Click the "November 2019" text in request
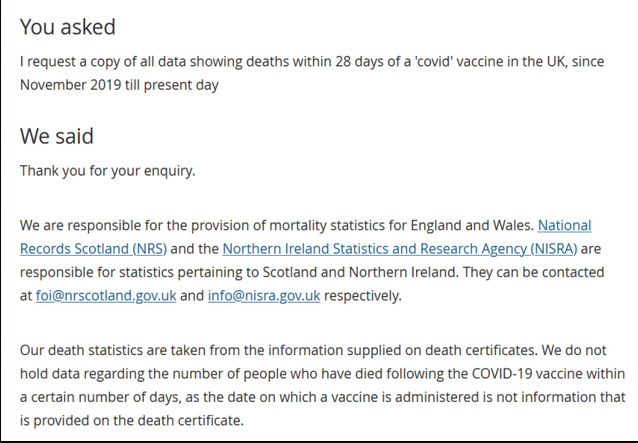 [70, 85]
